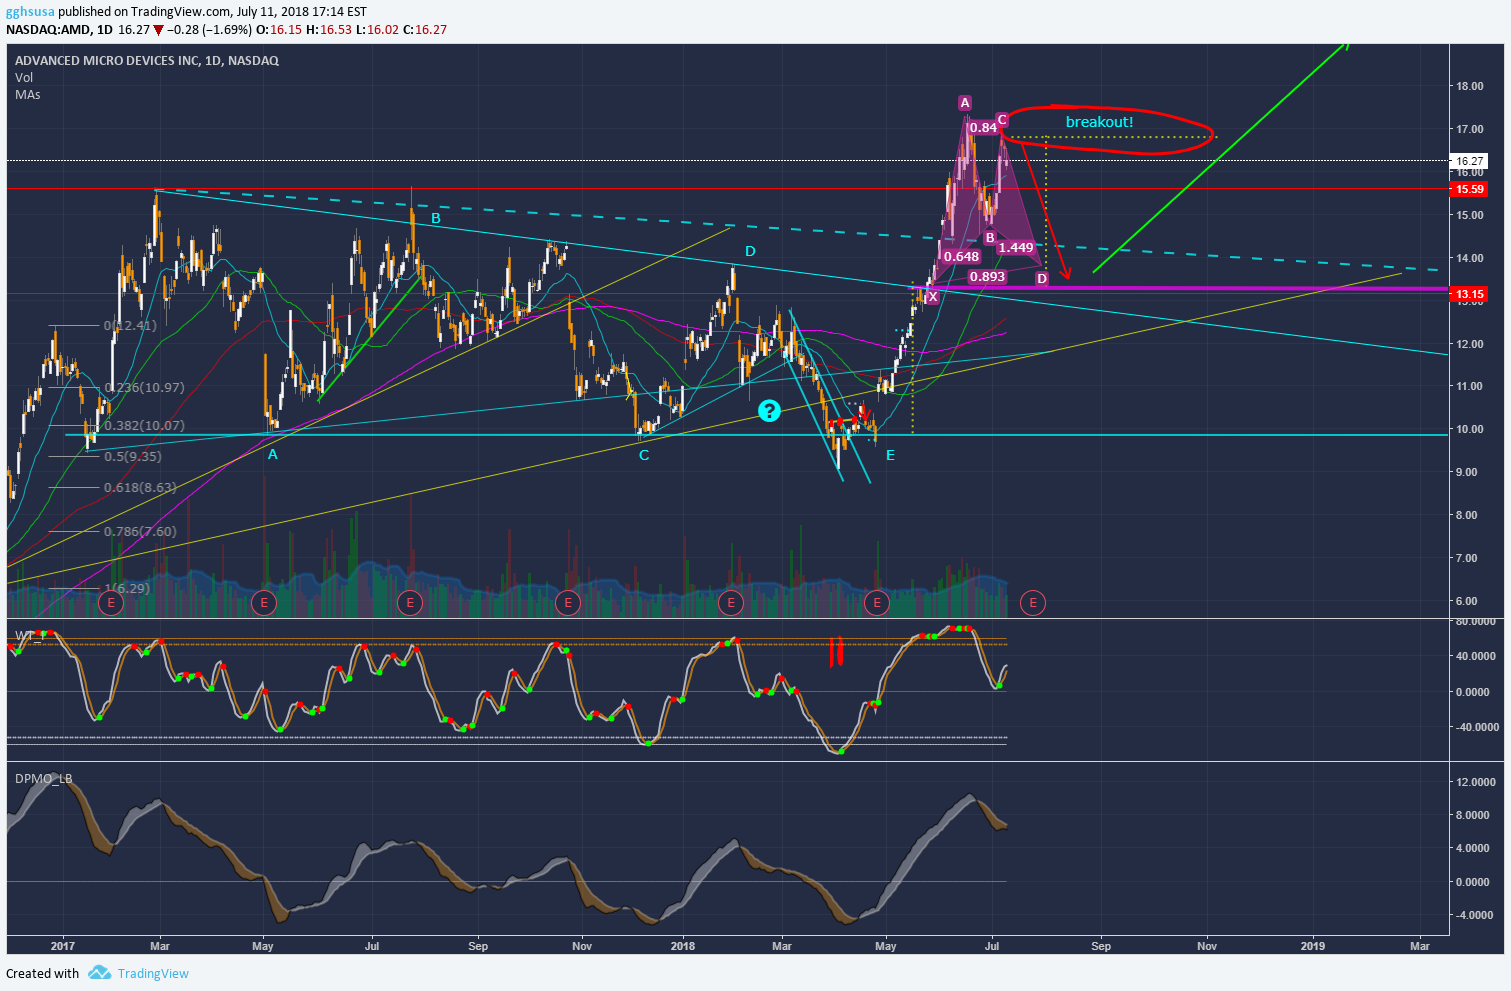Click the 0.648 pattern ratio label
The height and width of the screenshot is (991, 1511).
click(x=961, y=257)
